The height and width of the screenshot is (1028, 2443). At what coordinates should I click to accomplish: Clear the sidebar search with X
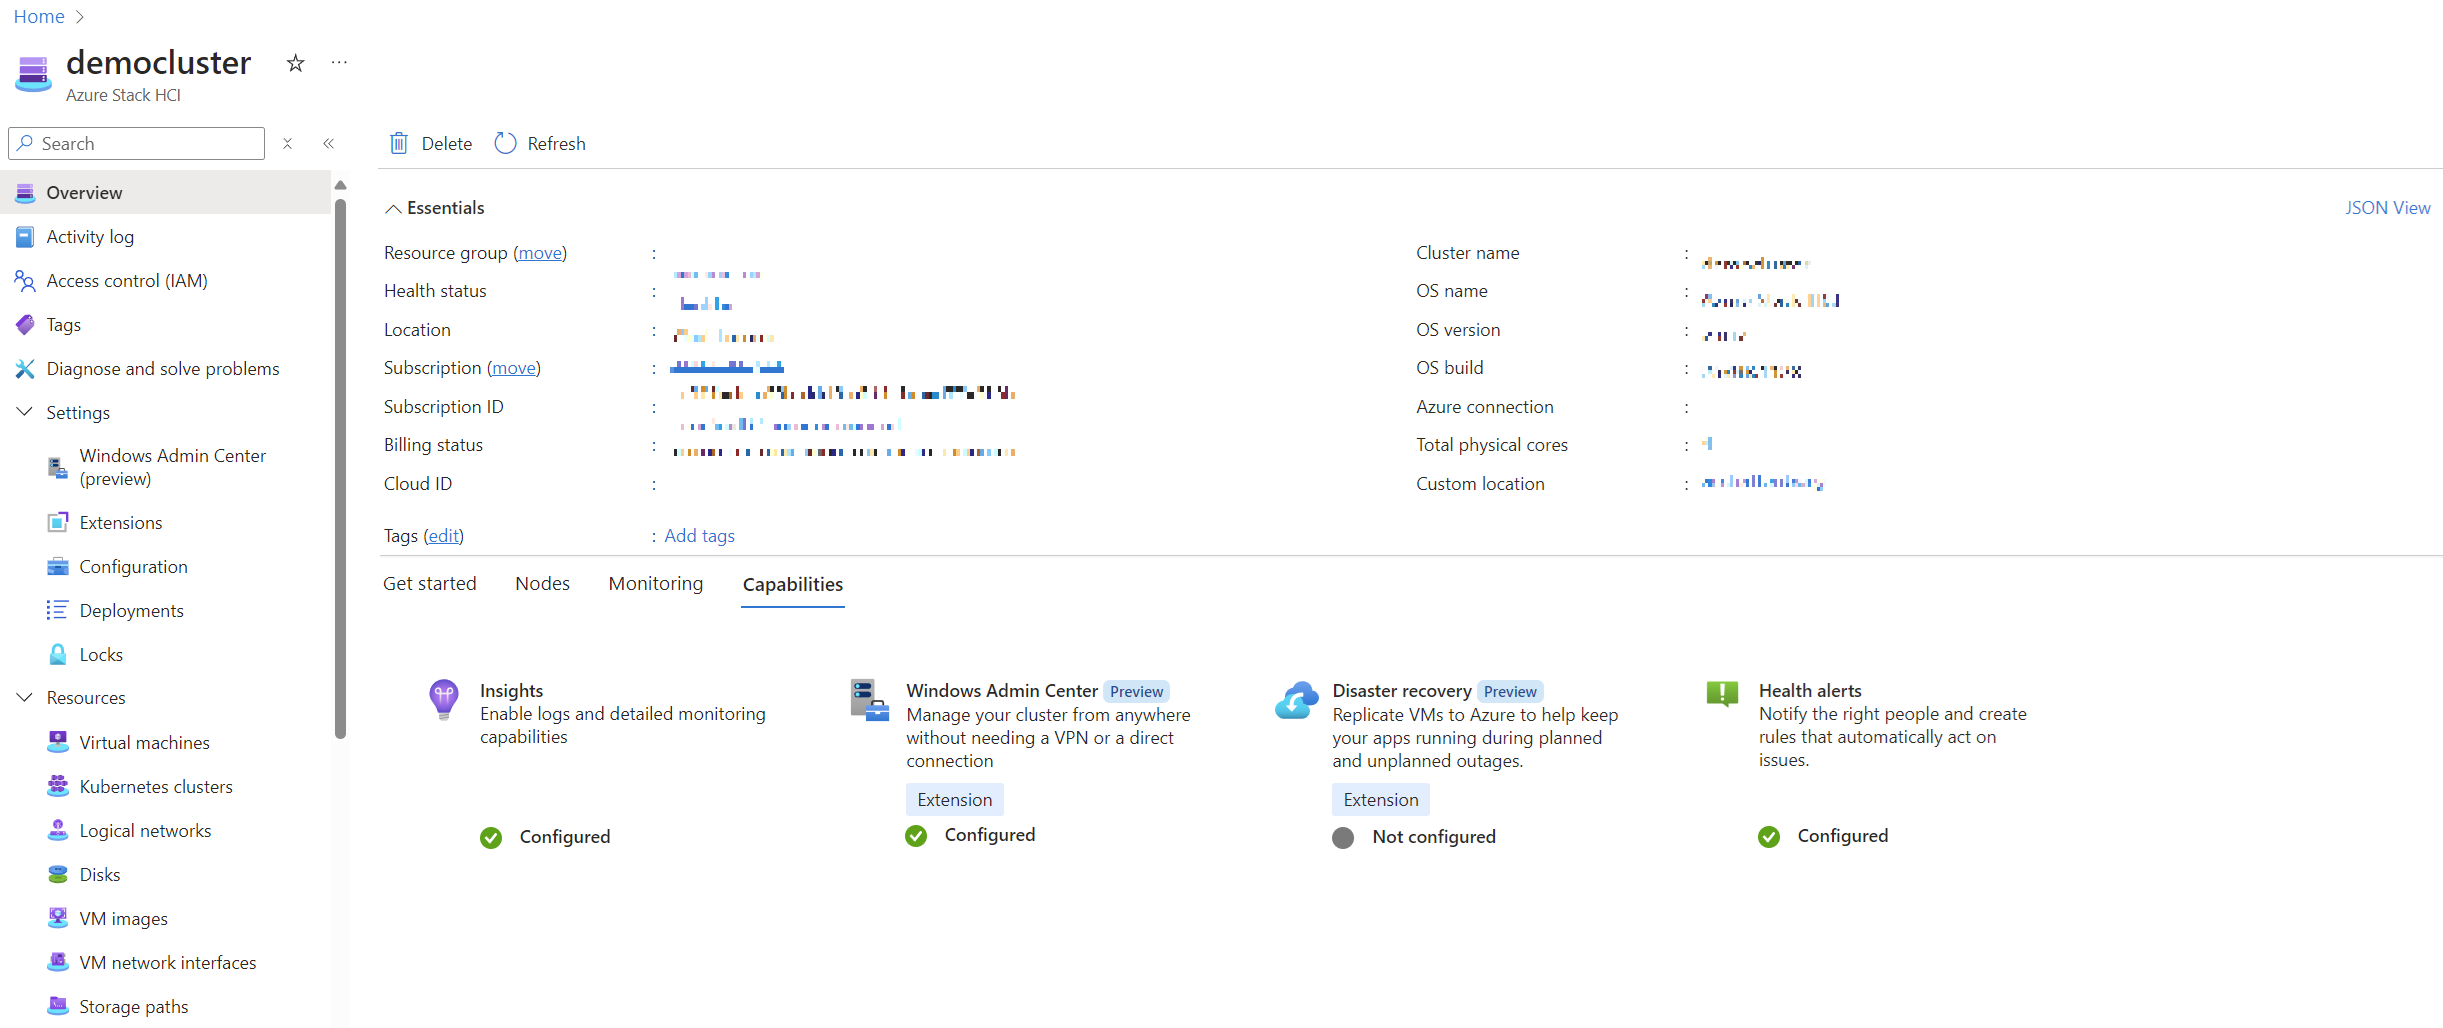[287, 144]
